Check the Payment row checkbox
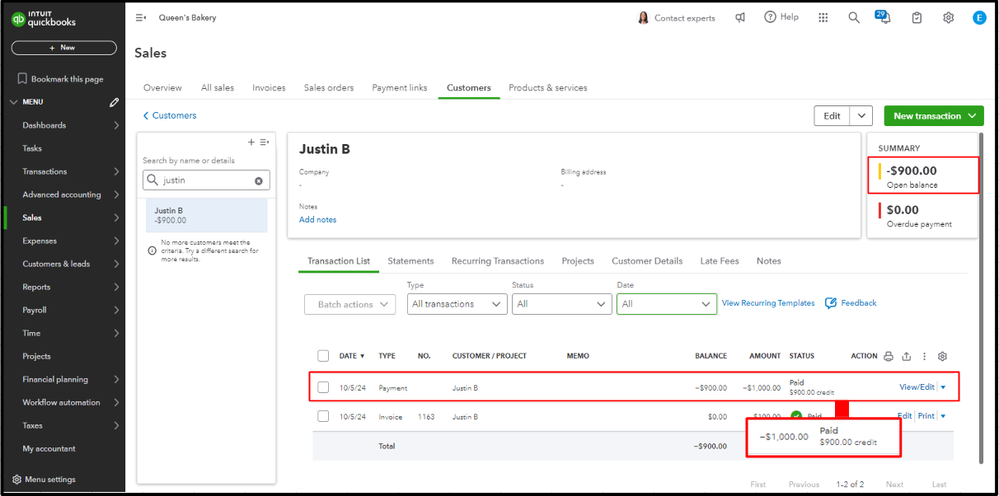The width and height of the screenshot is (999, 496). click(x=323, y=387)
